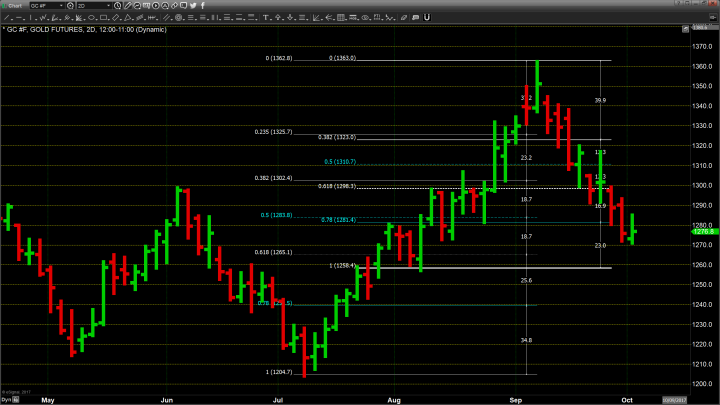This screenshot has height=405, width=720.
Task: Select the text T annotation tool
Action: (x=266, y=17)
